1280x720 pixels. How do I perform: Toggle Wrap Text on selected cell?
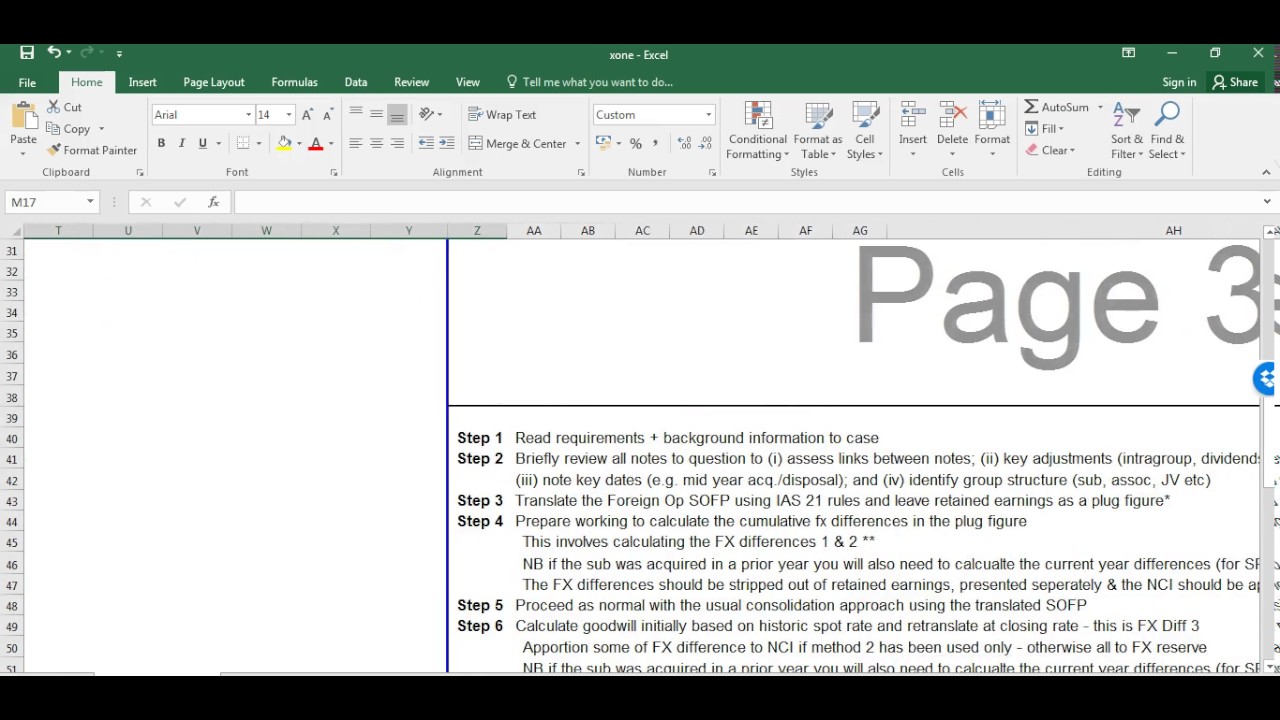[x=502, y=115]
